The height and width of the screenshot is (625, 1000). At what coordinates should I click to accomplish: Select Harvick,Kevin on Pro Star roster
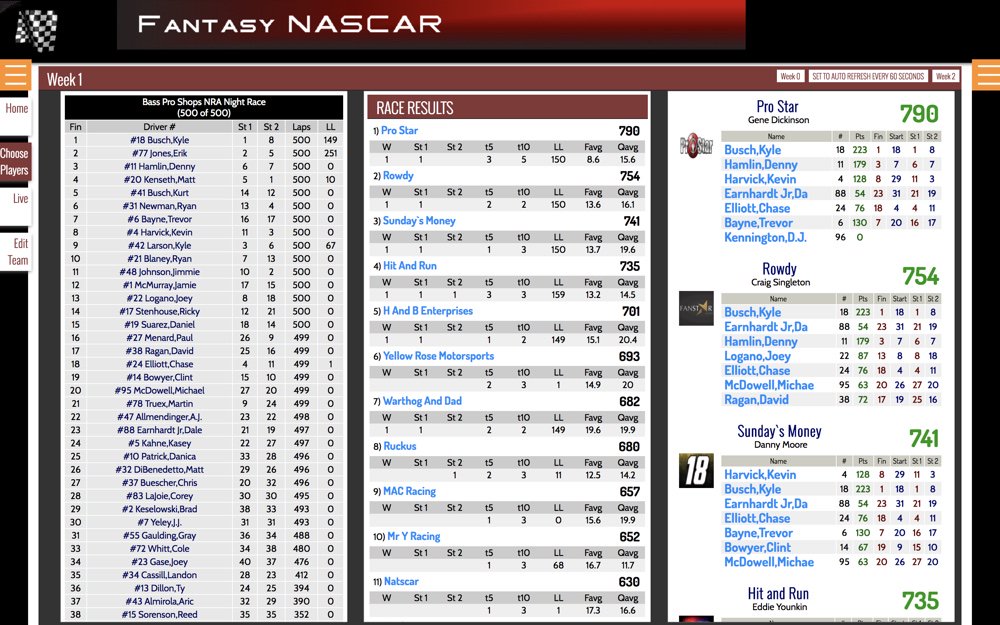[760, 179]
